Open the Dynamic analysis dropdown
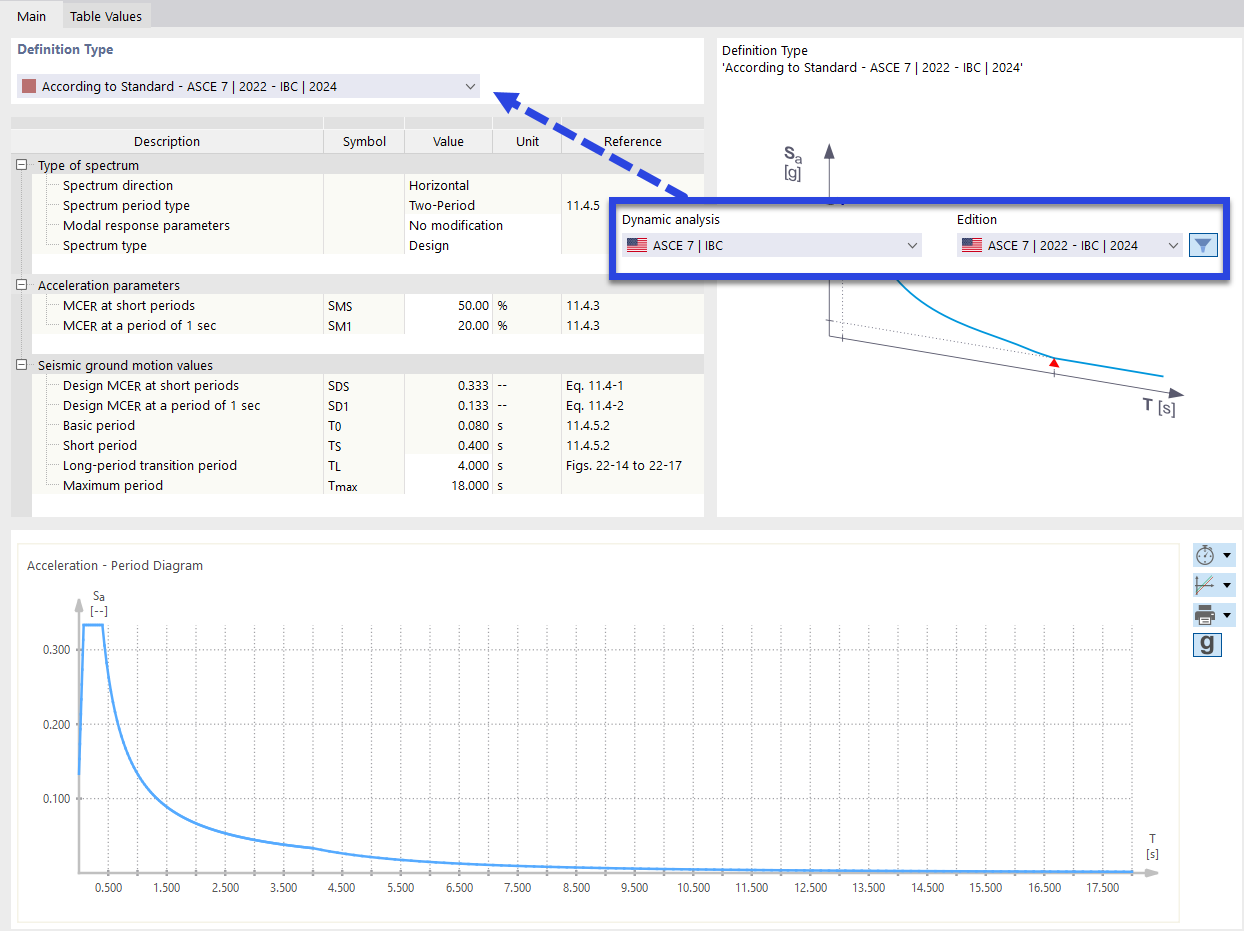This screenshot has height=931, width=1244. 911,245
